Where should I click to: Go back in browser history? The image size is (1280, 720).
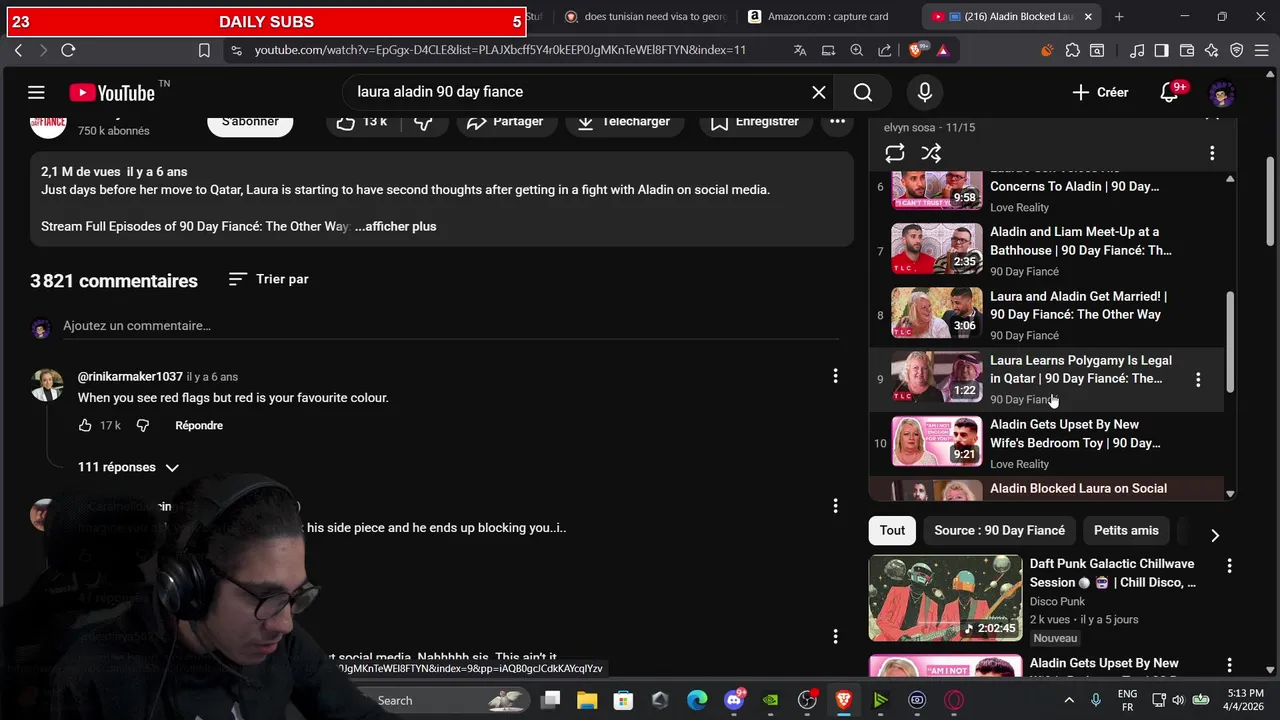pos(18,50)
